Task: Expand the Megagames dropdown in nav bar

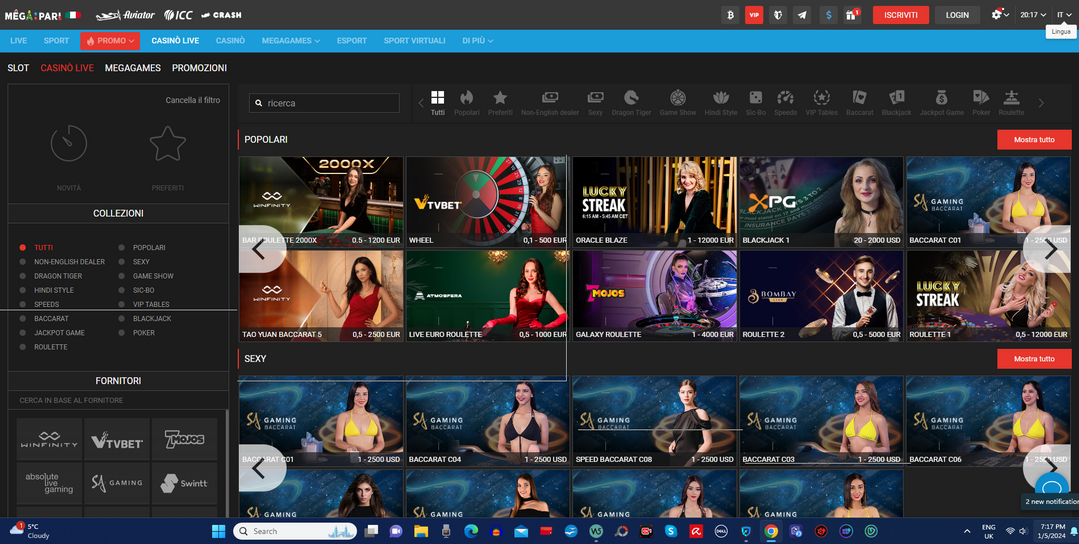Action: tap(290, 41)
